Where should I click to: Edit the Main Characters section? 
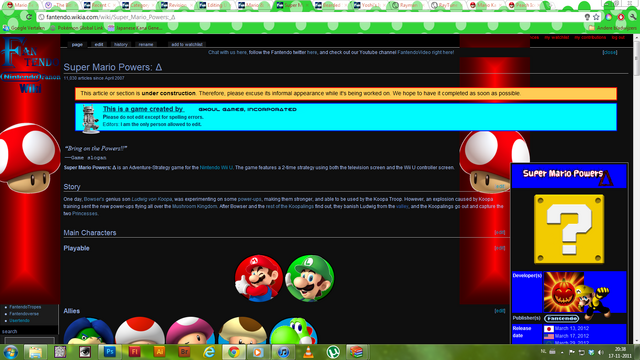500,232
